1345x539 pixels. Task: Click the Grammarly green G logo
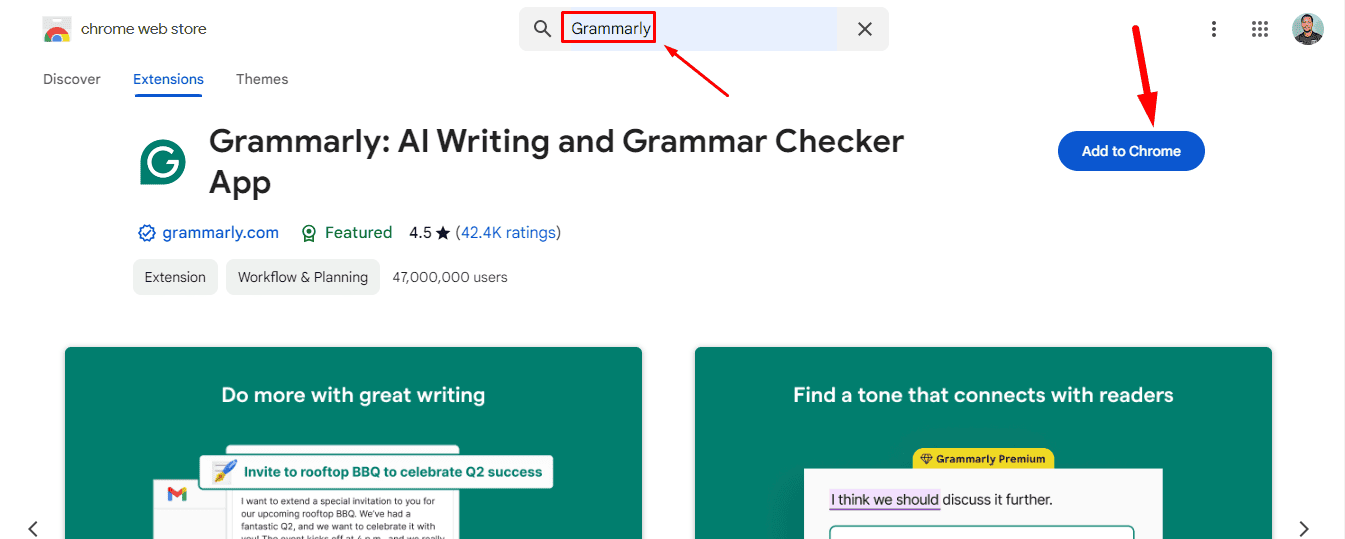163,162
